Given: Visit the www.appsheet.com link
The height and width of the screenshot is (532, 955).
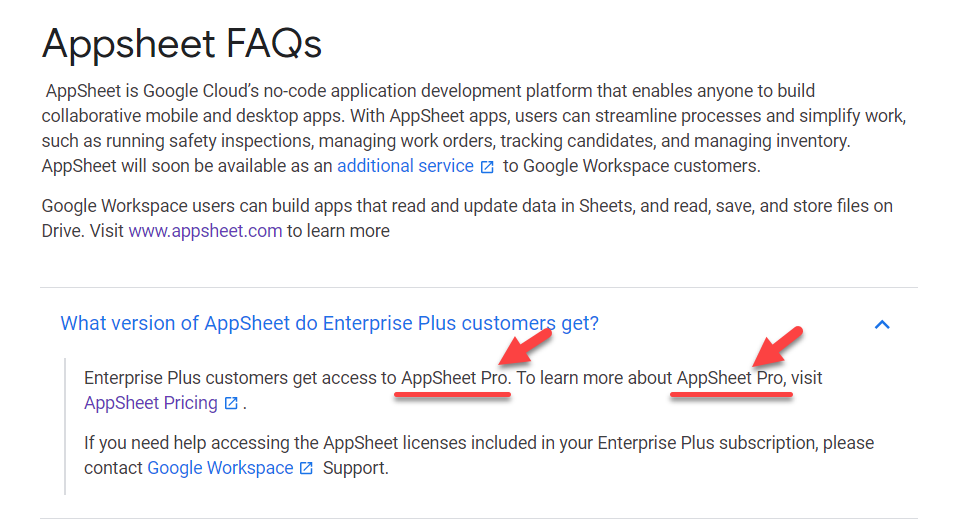Looking at the screenshot, I should [x=205, y=231].
